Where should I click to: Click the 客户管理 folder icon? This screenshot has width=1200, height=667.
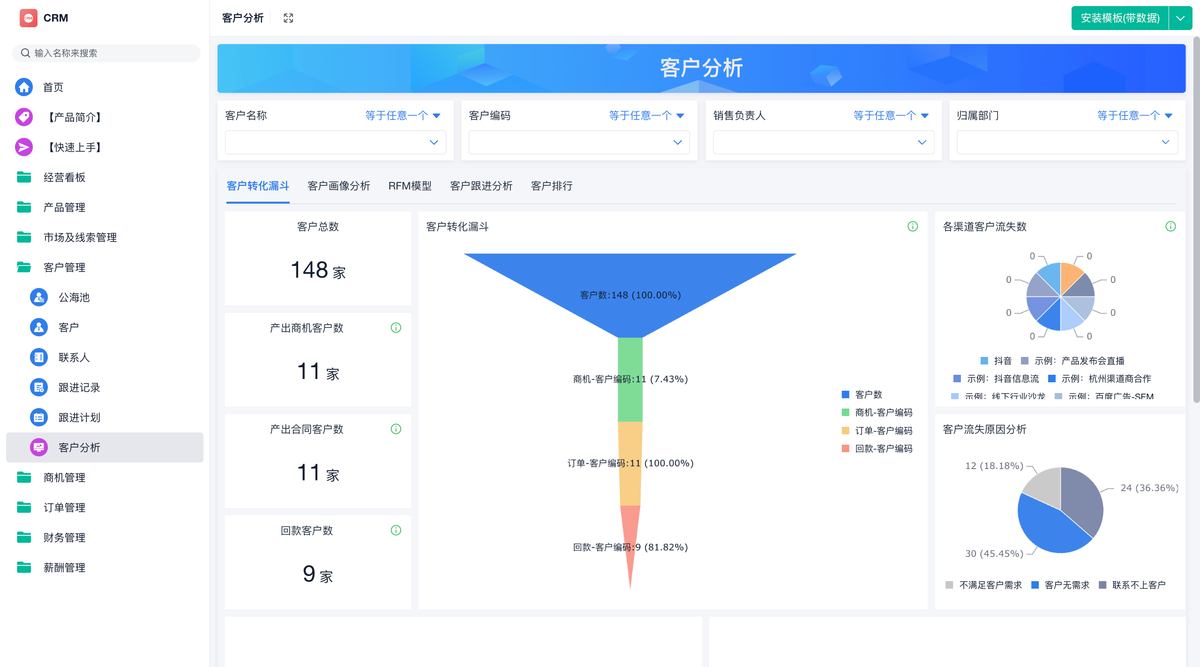coord(24,267)
